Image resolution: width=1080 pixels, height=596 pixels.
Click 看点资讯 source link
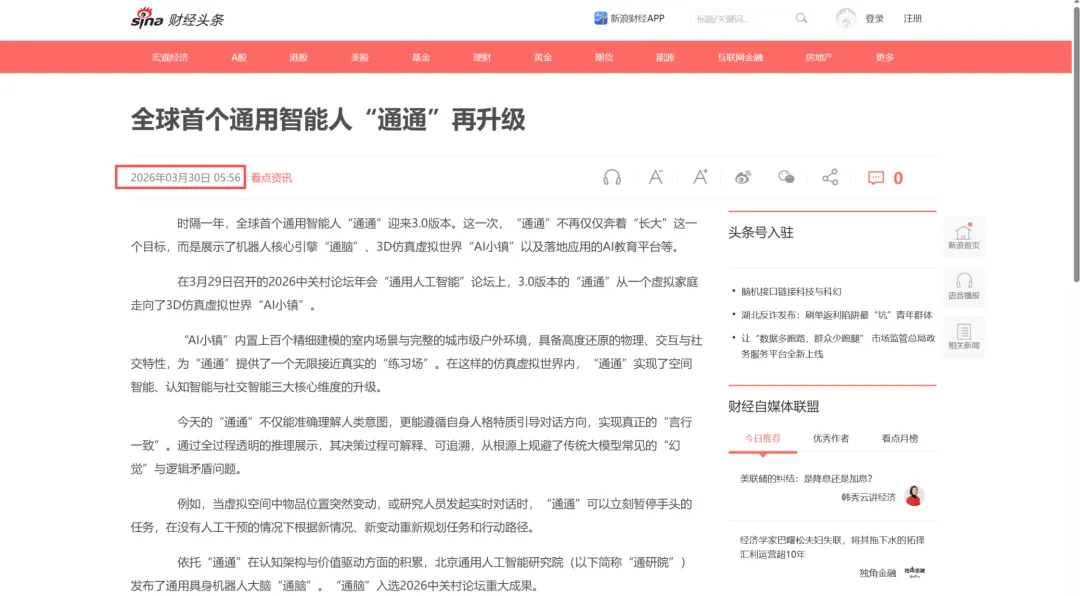point(271,178)
